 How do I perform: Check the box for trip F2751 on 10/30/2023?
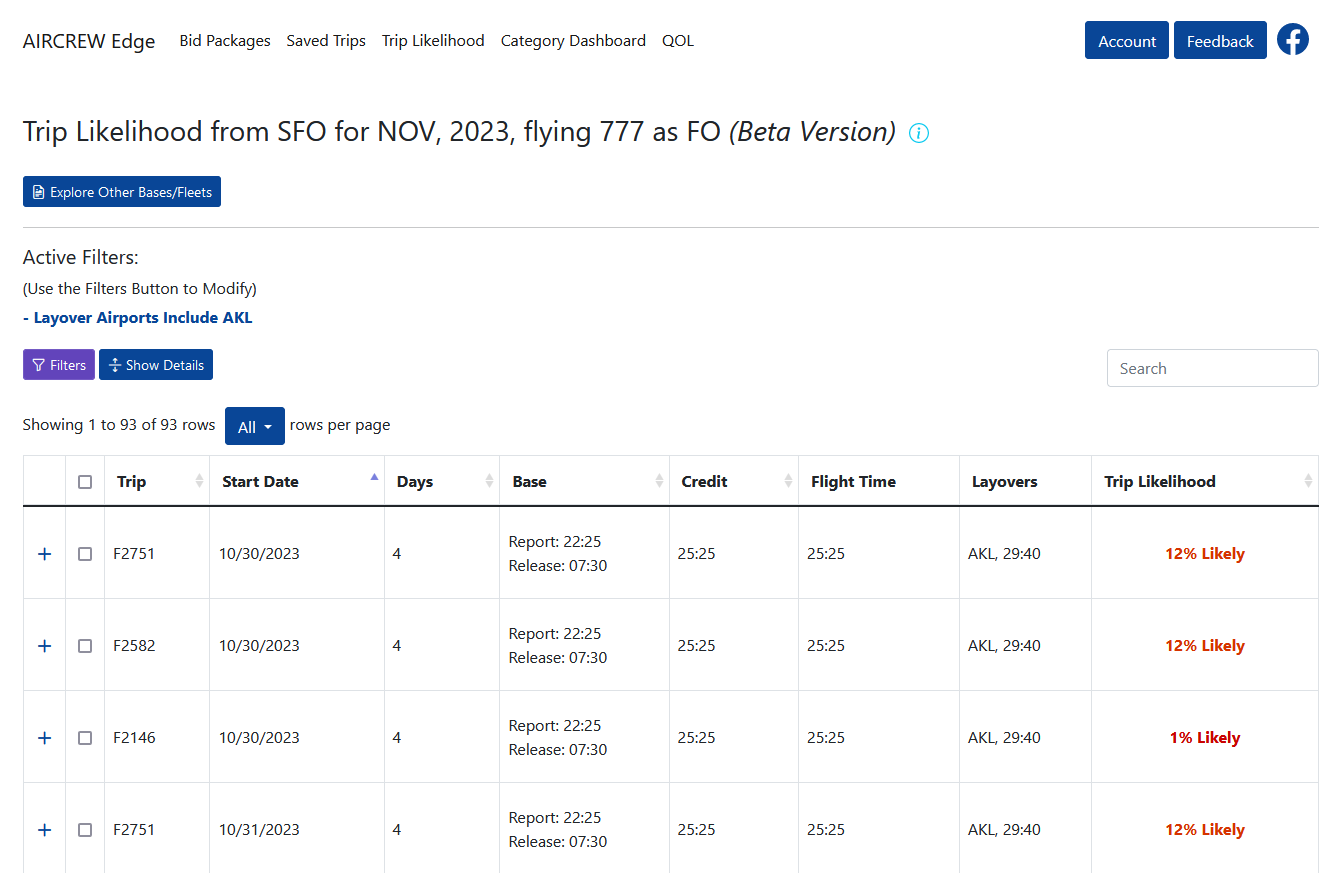(x=85, y=554)
